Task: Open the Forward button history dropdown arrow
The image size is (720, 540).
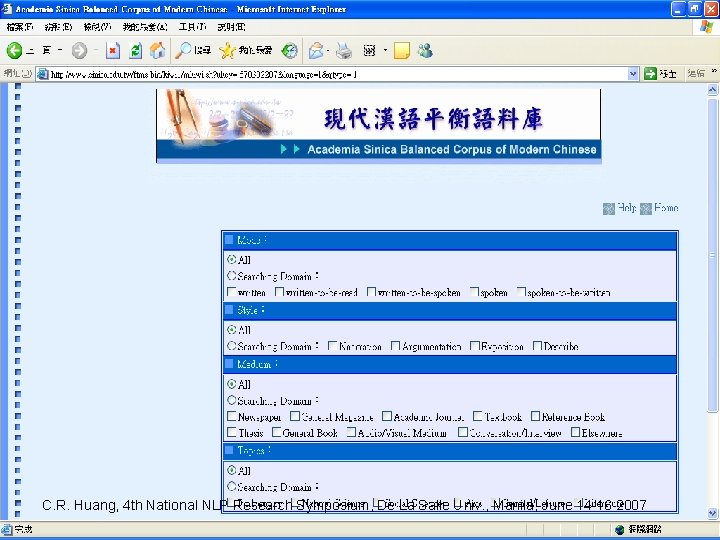Action: [x=96, y=50]
